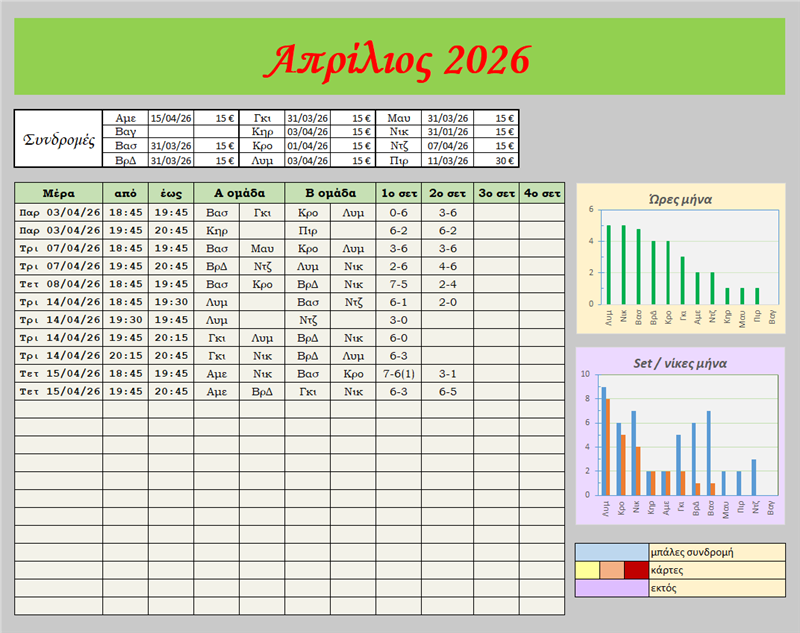Pick the orange card color swatch
The height and width of the screenshot is (633, 800).
click(611, 570)
